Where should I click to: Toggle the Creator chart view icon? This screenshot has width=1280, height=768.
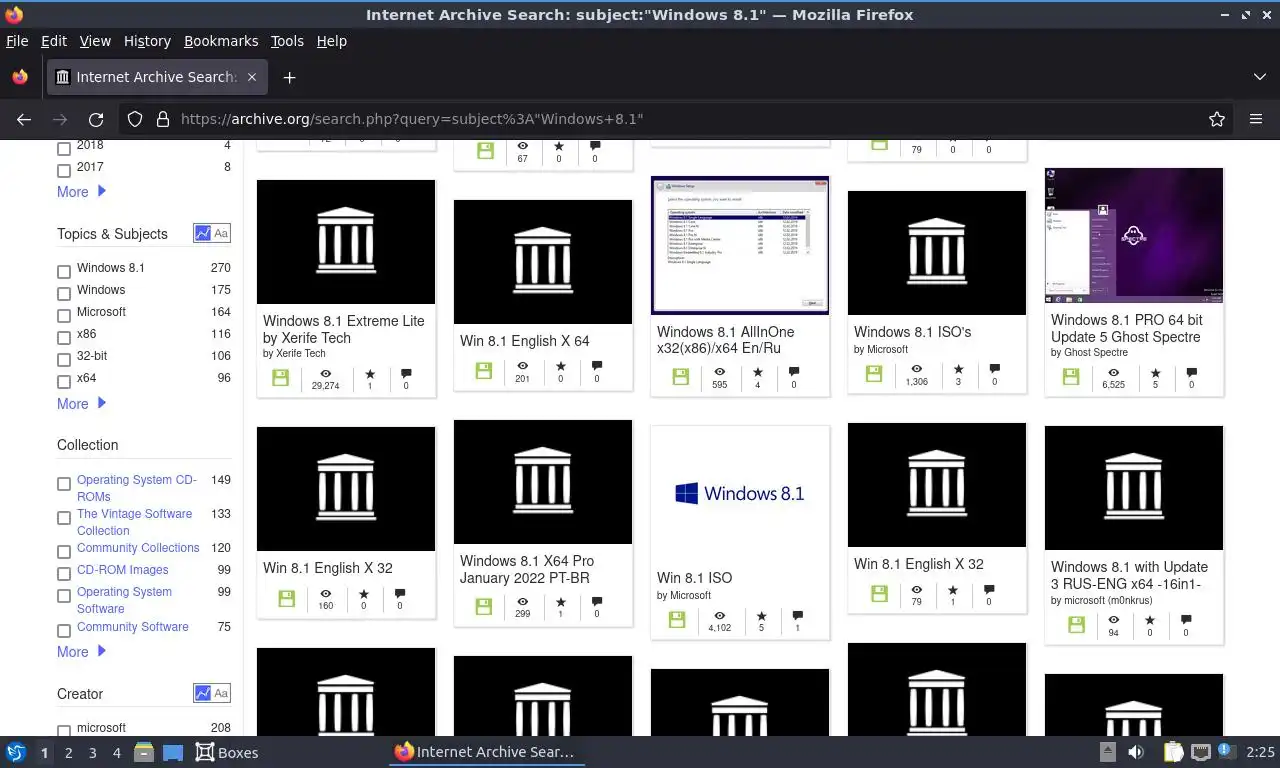coord(203,693)
